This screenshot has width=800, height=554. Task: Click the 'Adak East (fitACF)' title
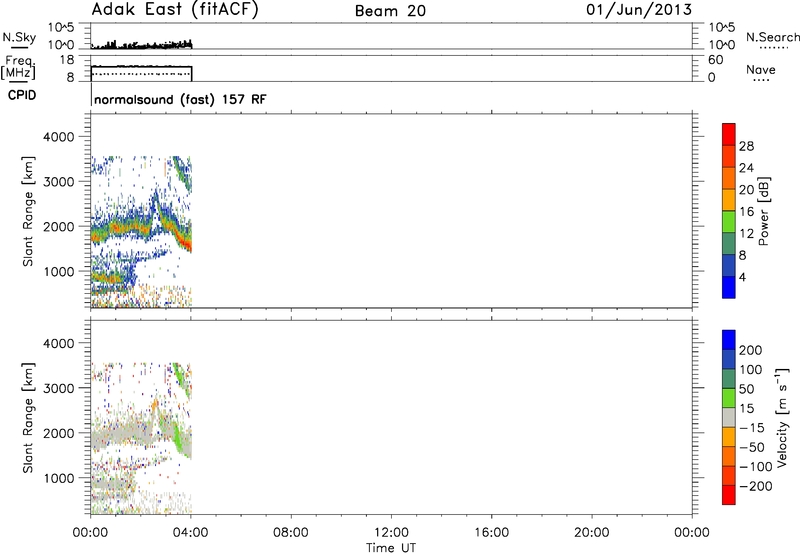click(174, 9)
